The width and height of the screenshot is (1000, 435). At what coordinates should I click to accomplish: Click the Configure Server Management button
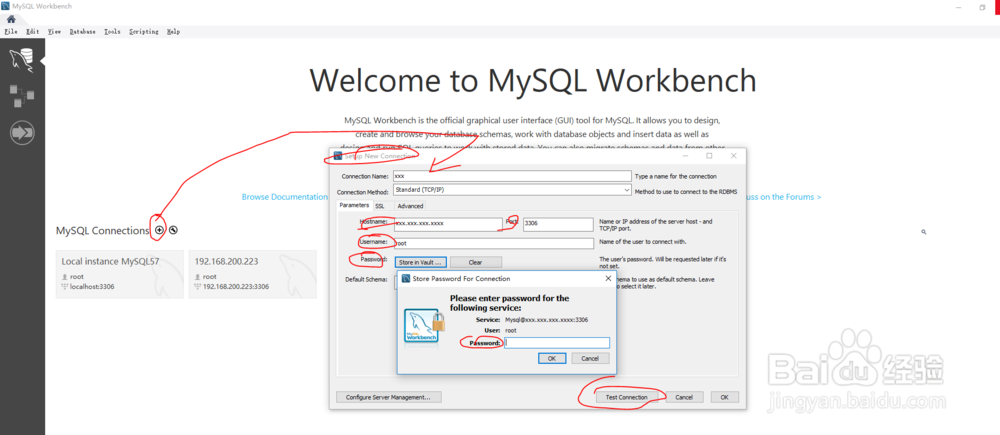[388, 397]
